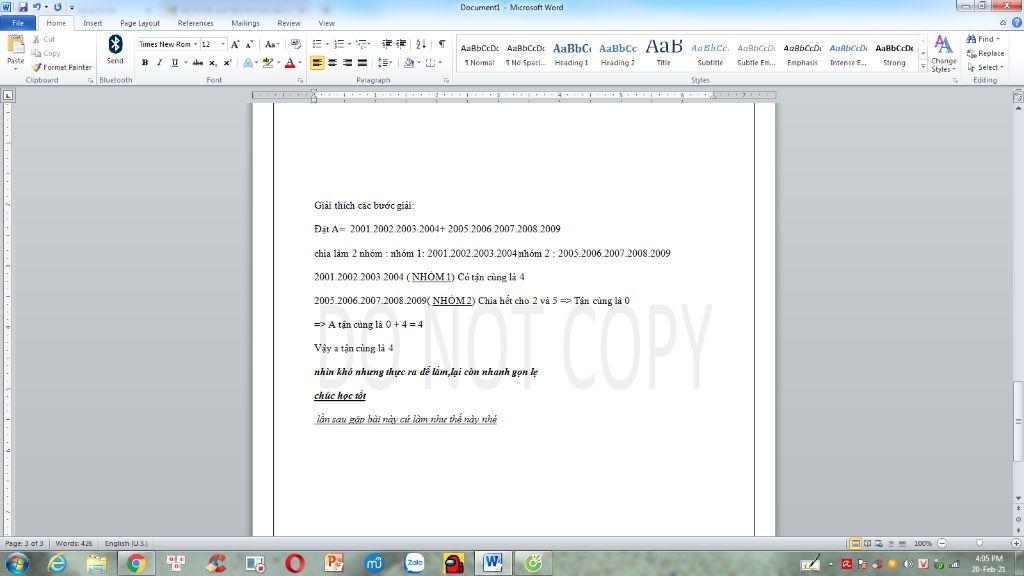Viewport: 1024px width, 576px height.
Task: Click Replace in Editing group
Action: [985, 54]
